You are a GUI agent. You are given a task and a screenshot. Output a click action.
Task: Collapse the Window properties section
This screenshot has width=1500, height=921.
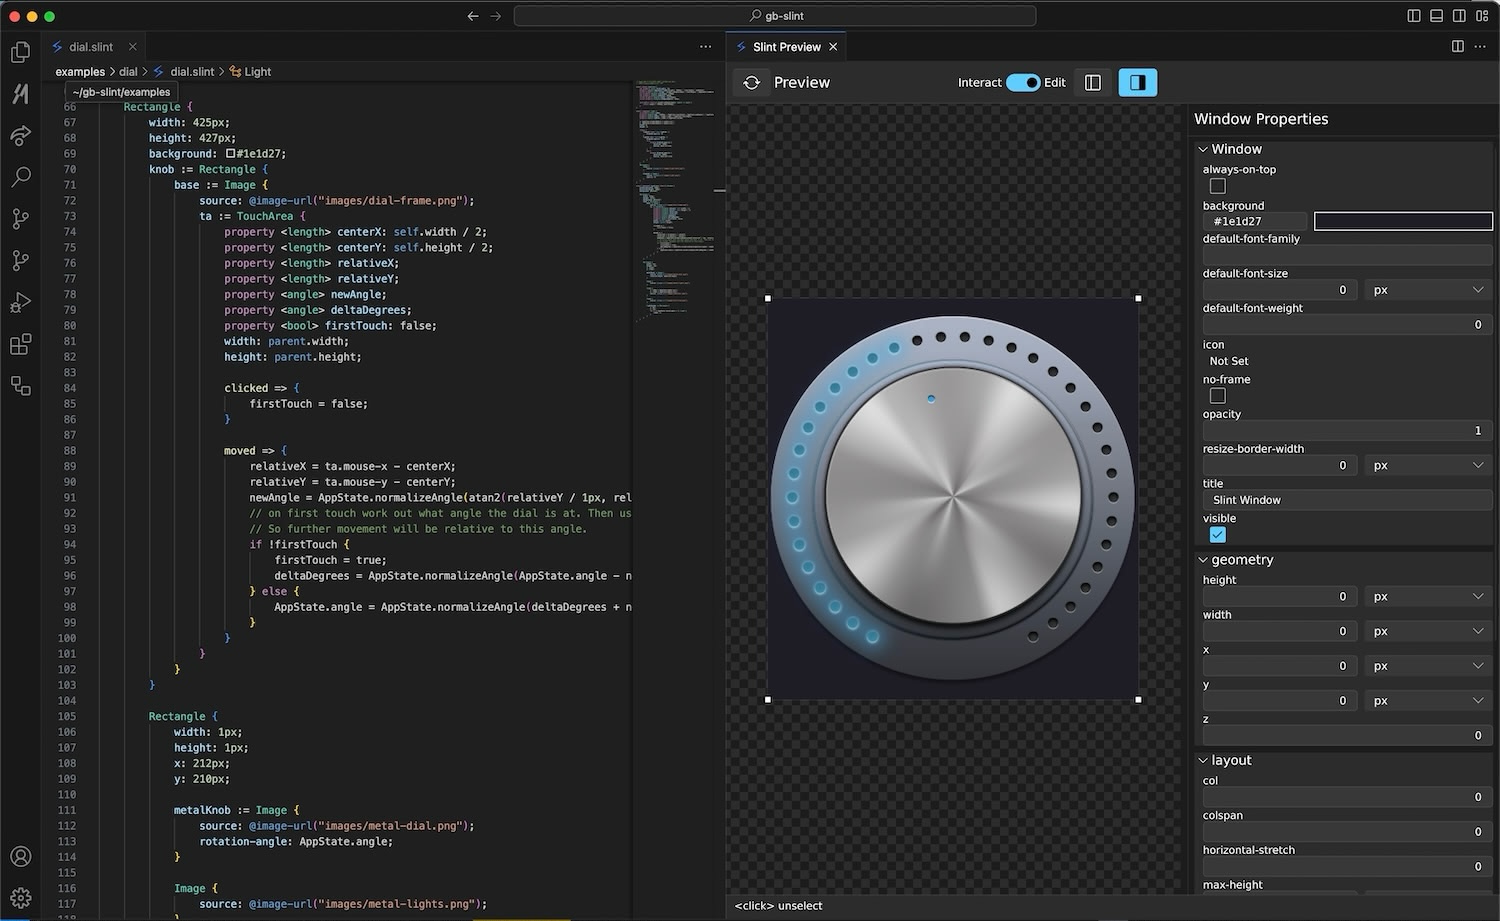click(1203, 149)
